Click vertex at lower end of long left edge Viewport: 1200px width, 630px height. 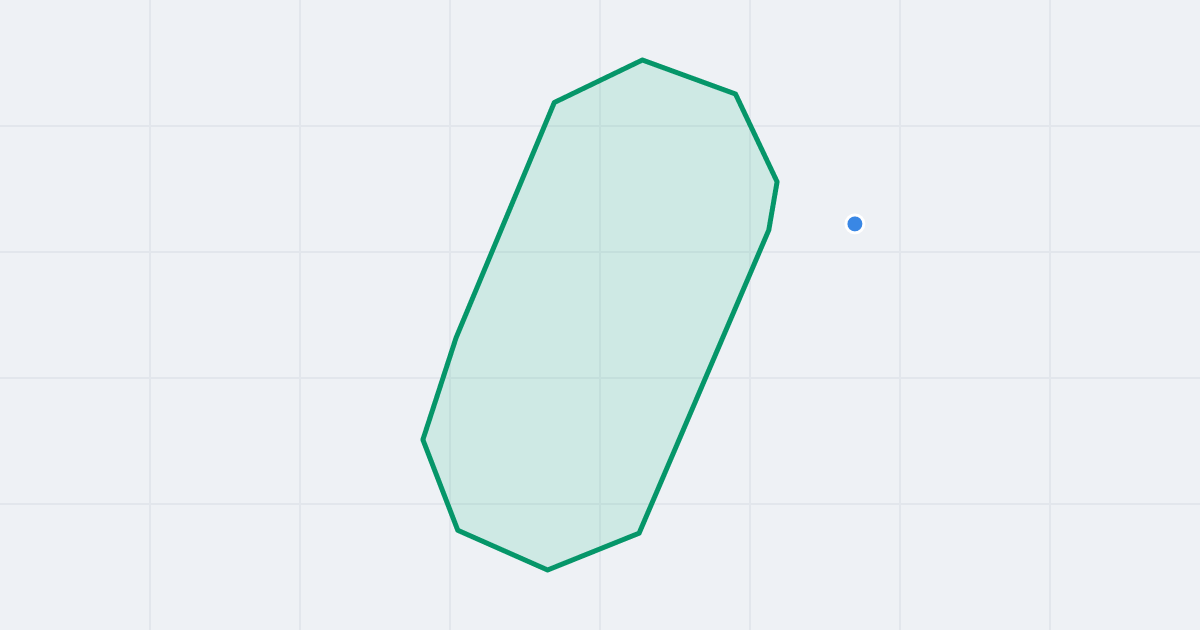click(456, 338)
